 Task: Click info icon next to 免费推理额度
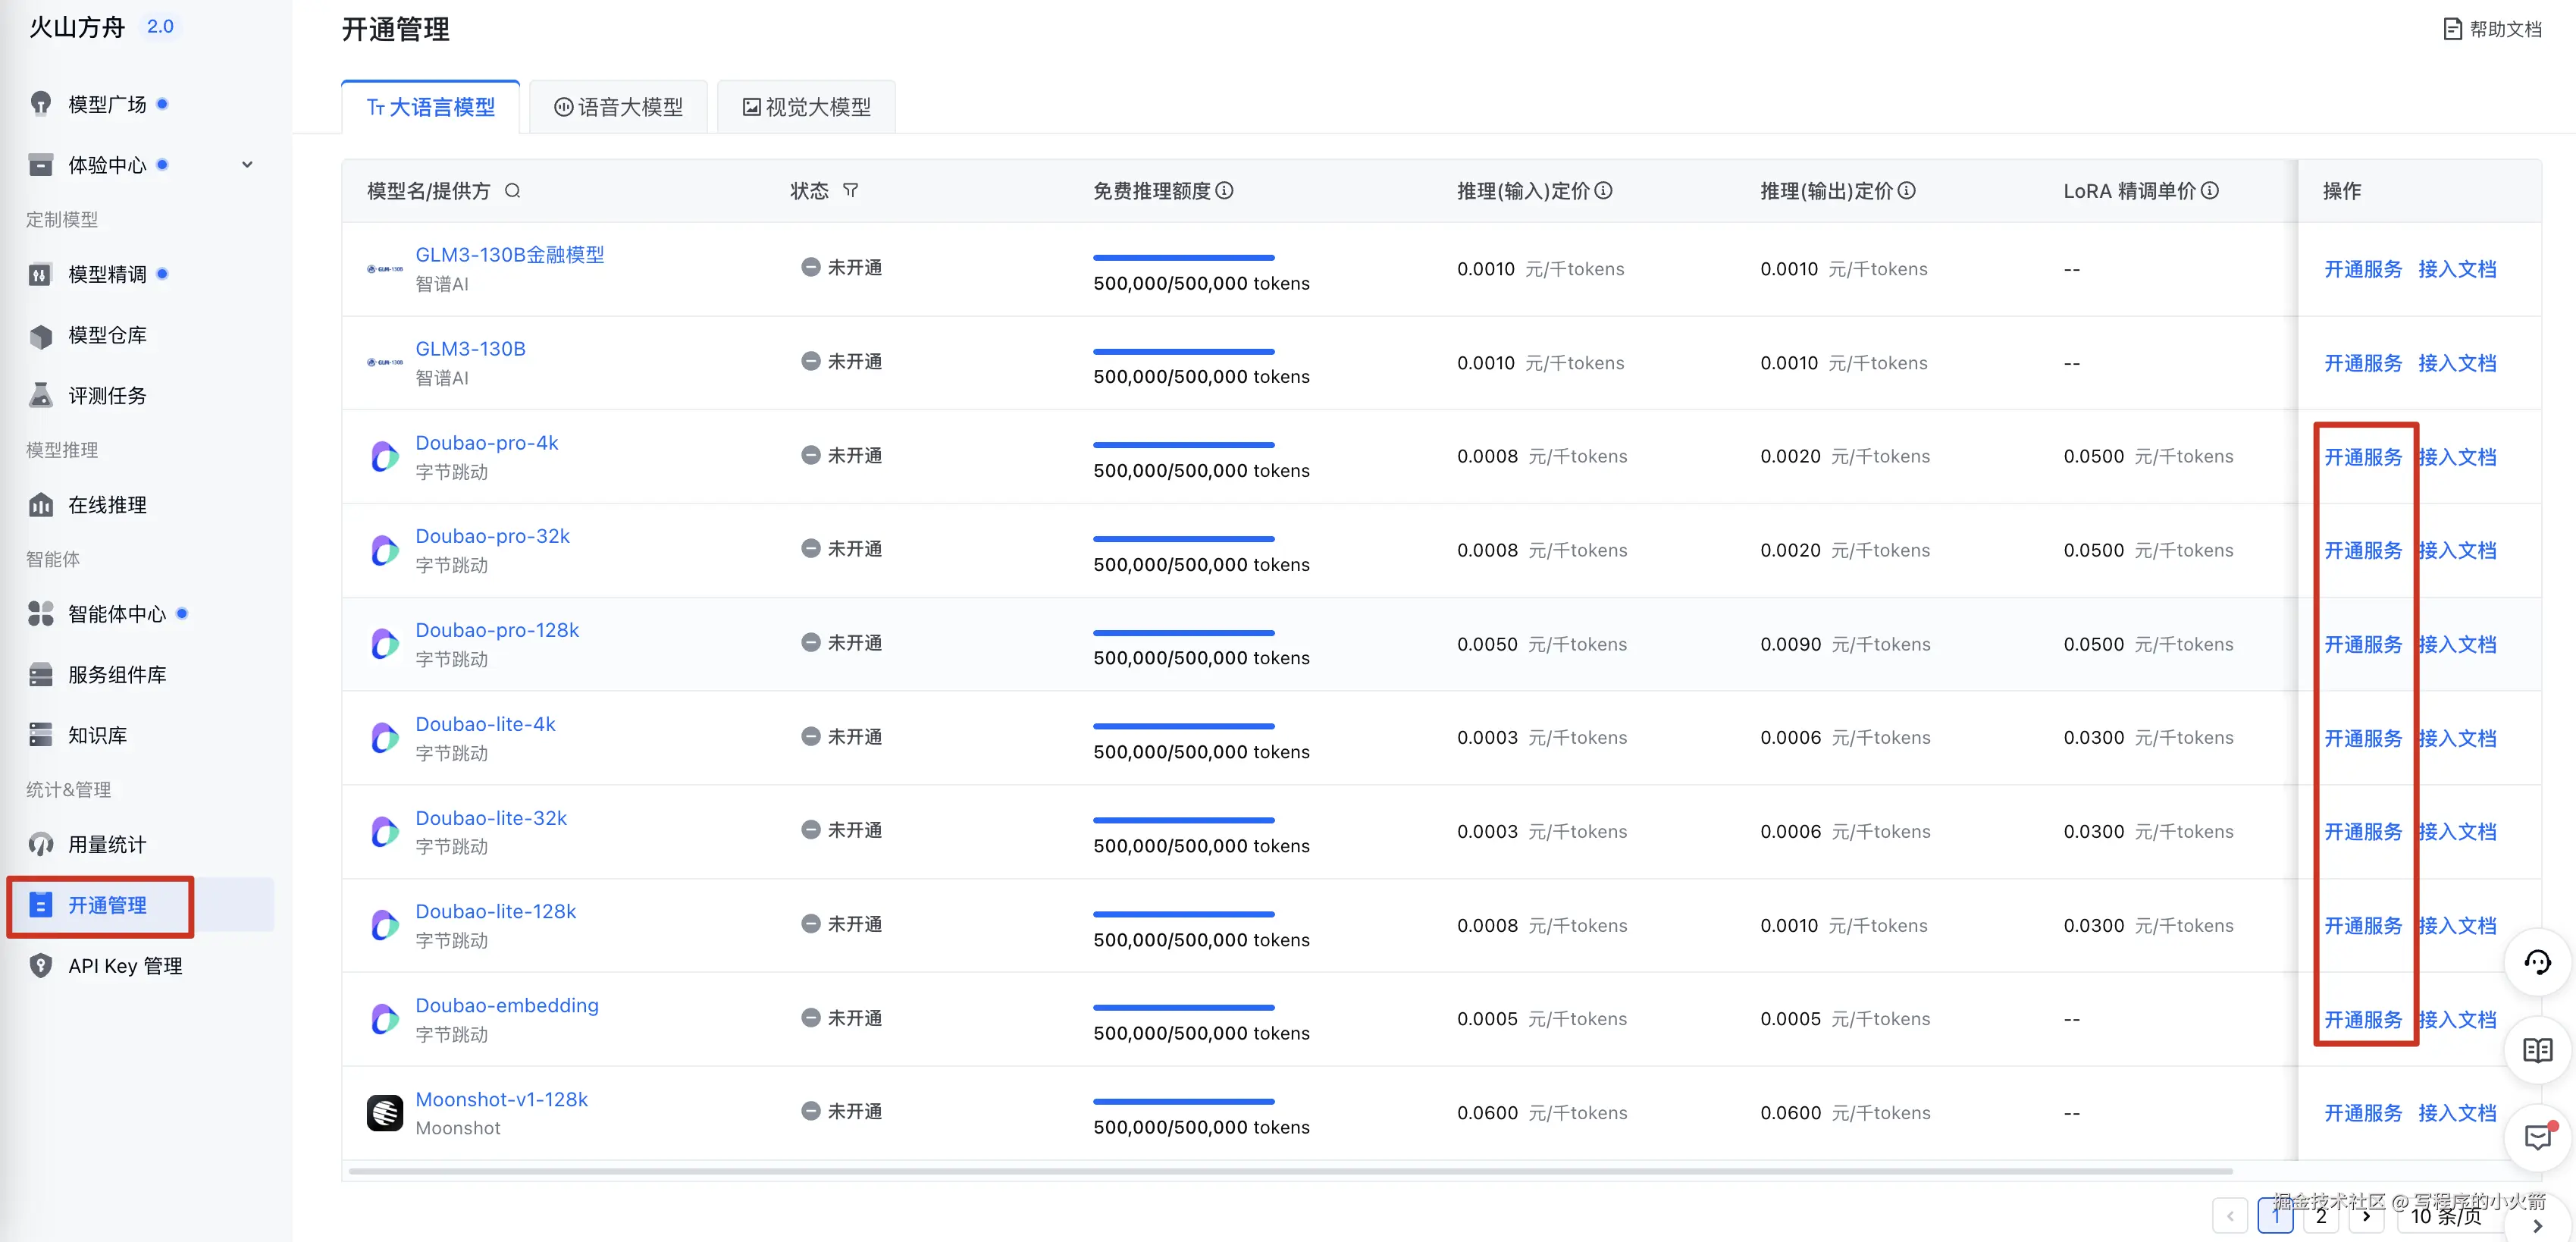click(1224, 191)
